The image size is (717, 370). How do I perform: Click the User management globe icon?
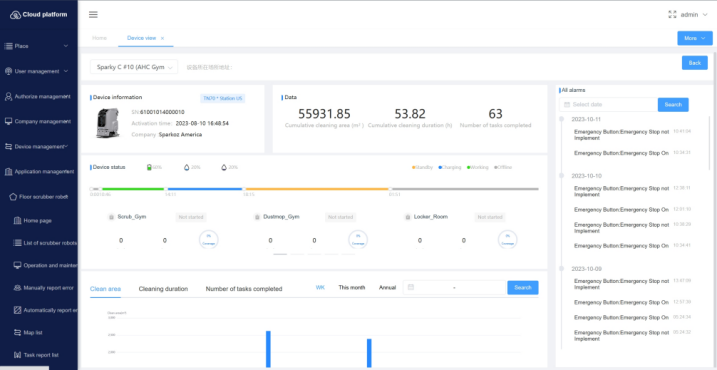point(8,71)
